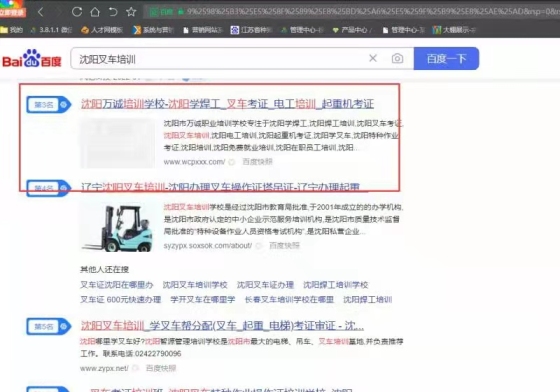Click the 第3名 rank badge

pos(49,105)
